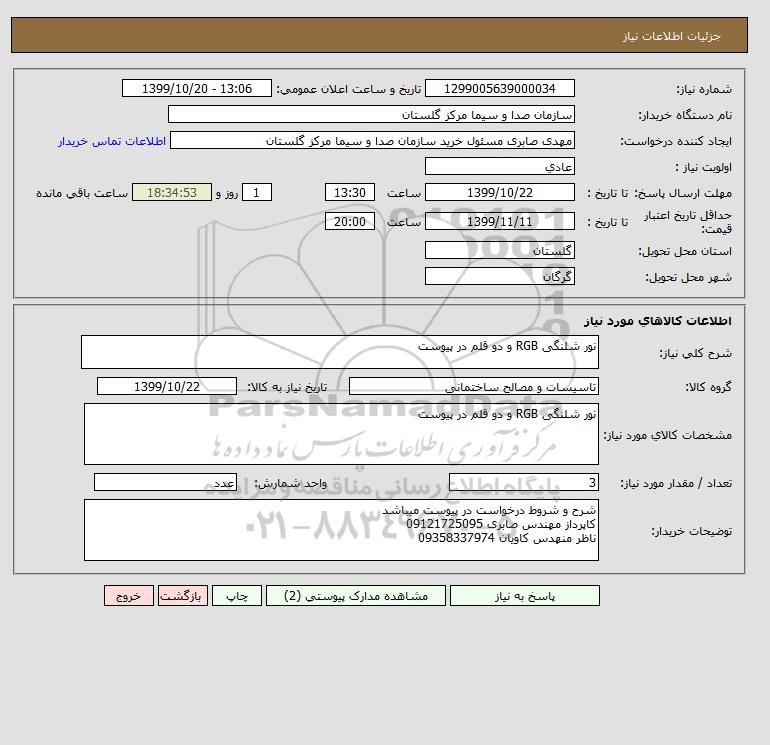Click the 'خروج' exit button
770x745 pixels.
point(129,596)
